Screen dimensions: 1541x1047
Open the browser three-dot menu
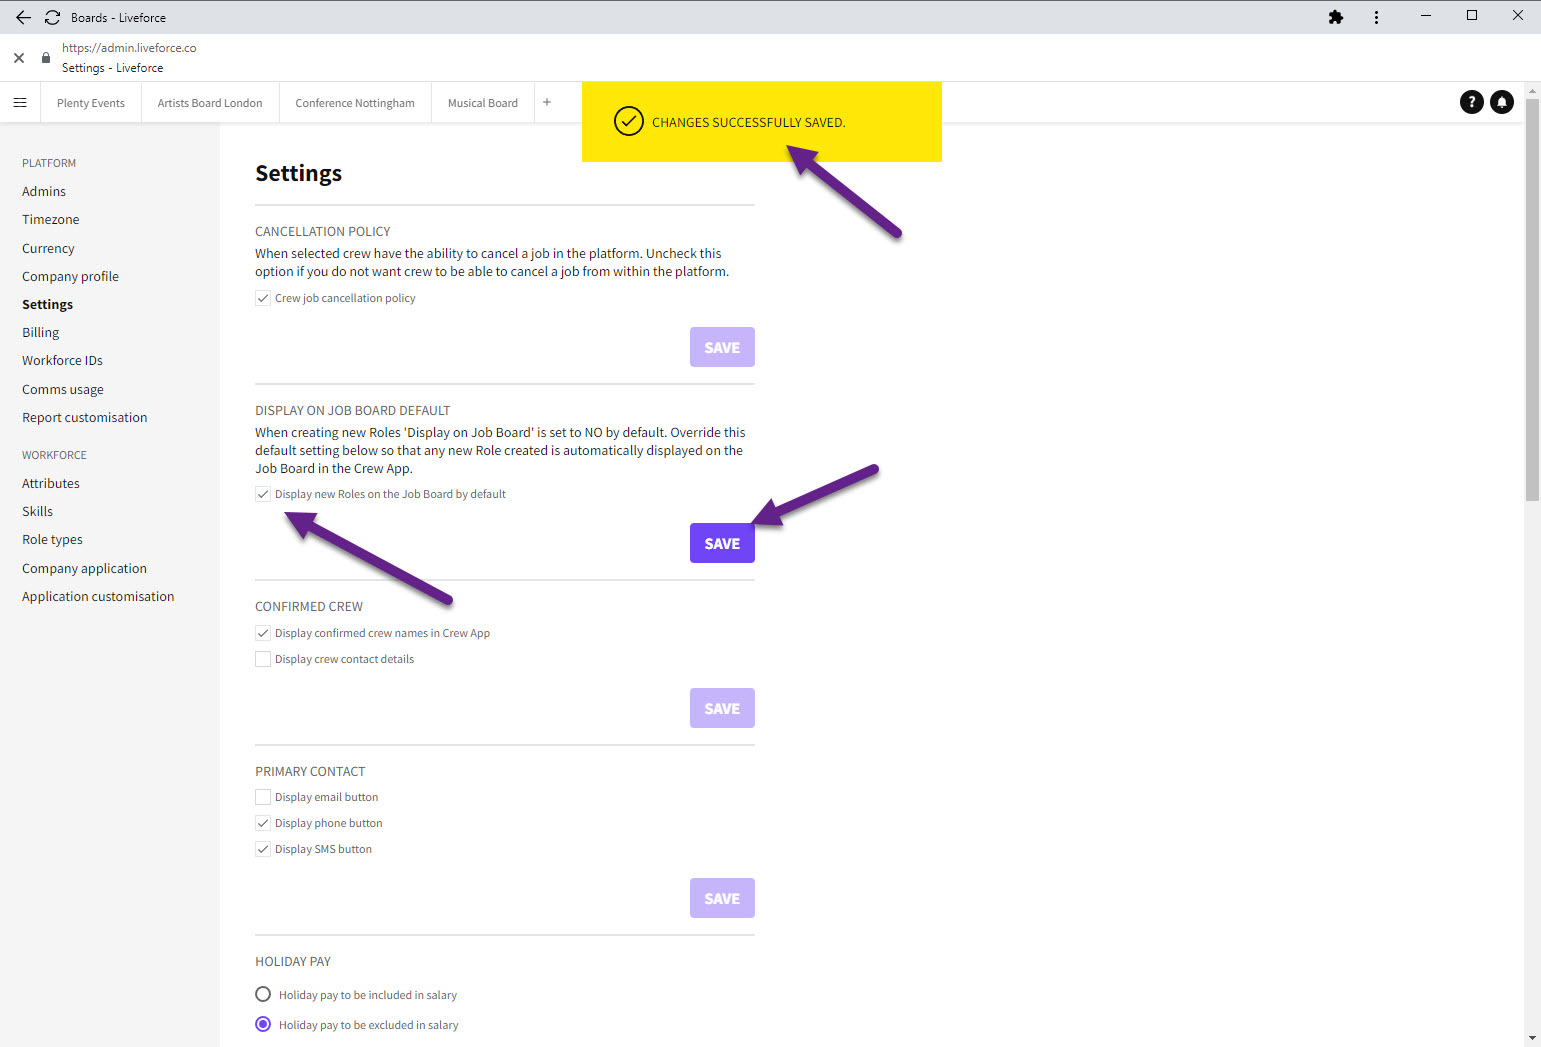pos(1376,17)
